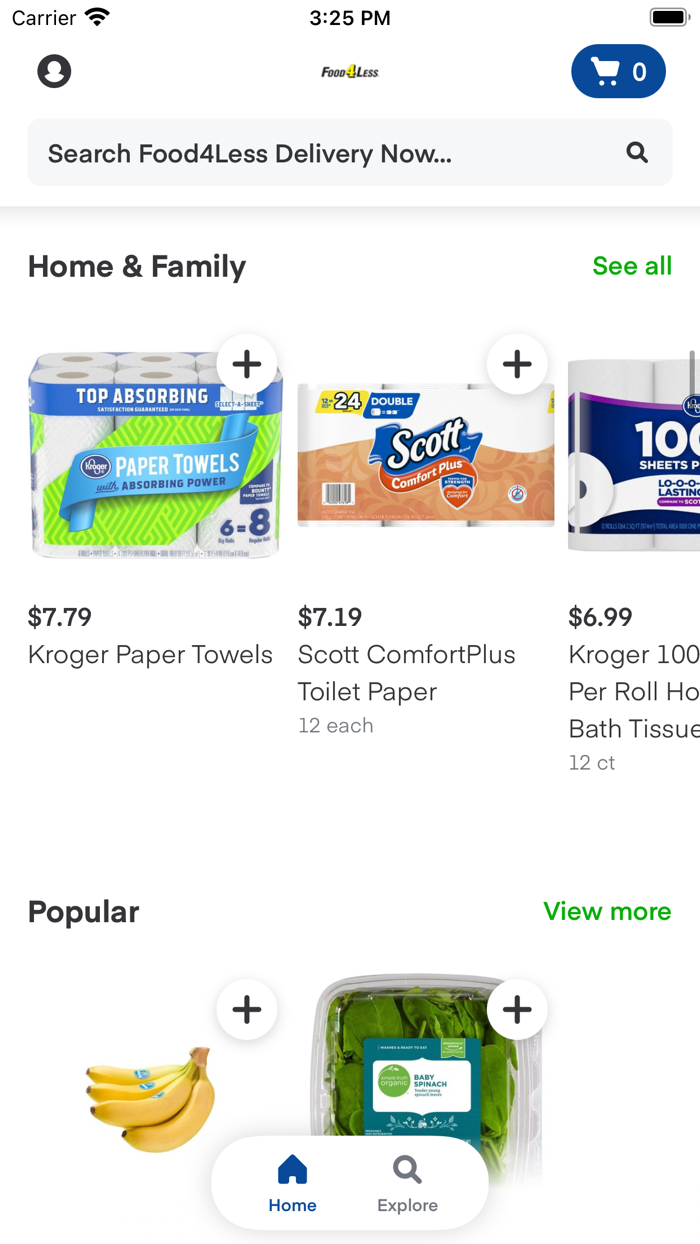Add Baby Spinach with the plus icon
Viewport: 700px width, 1244px height.
pos(517,1009)
